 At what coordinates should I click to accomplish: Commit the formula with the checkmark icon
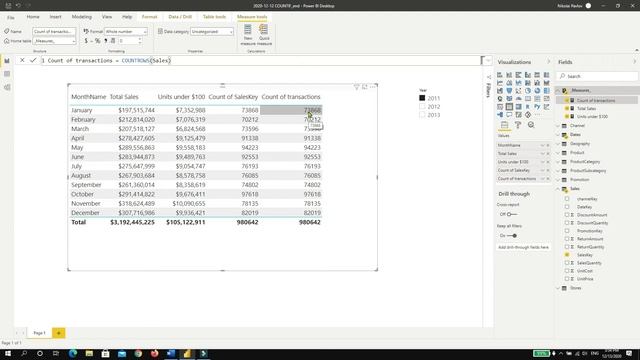point(33,60)
